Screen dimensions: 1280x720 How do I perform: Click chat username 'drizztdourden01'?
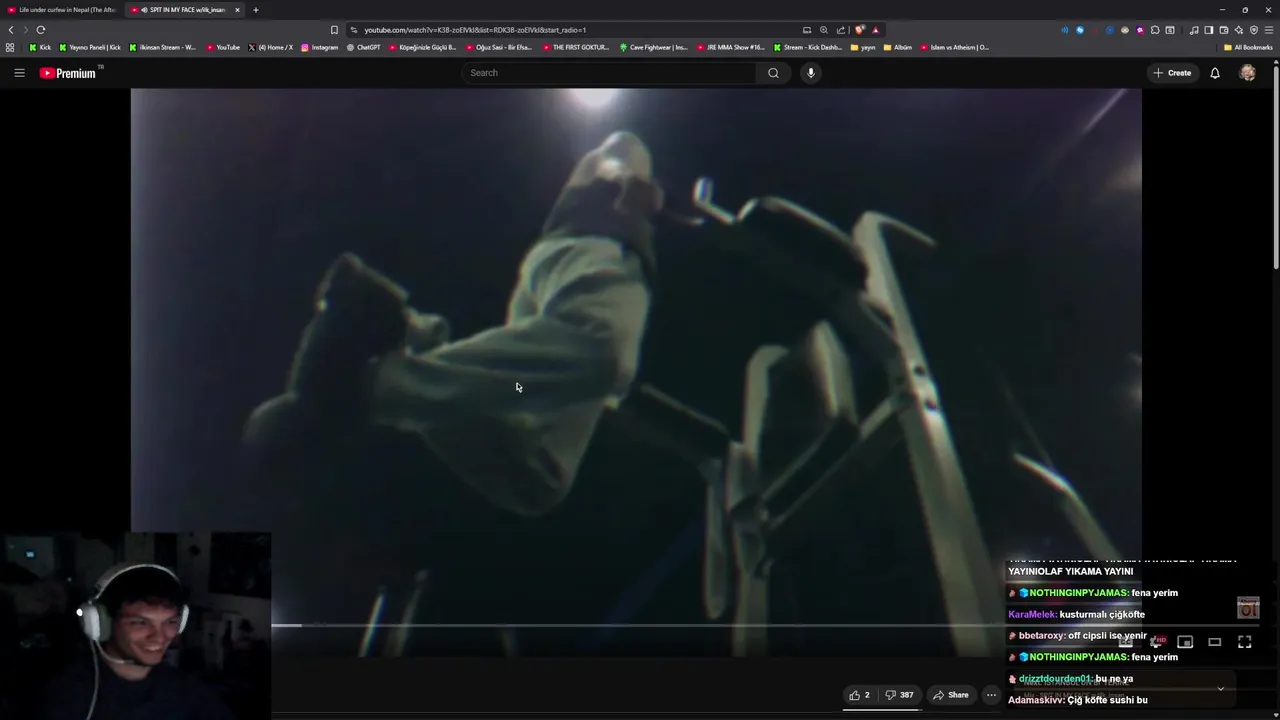coord(1054,679)
